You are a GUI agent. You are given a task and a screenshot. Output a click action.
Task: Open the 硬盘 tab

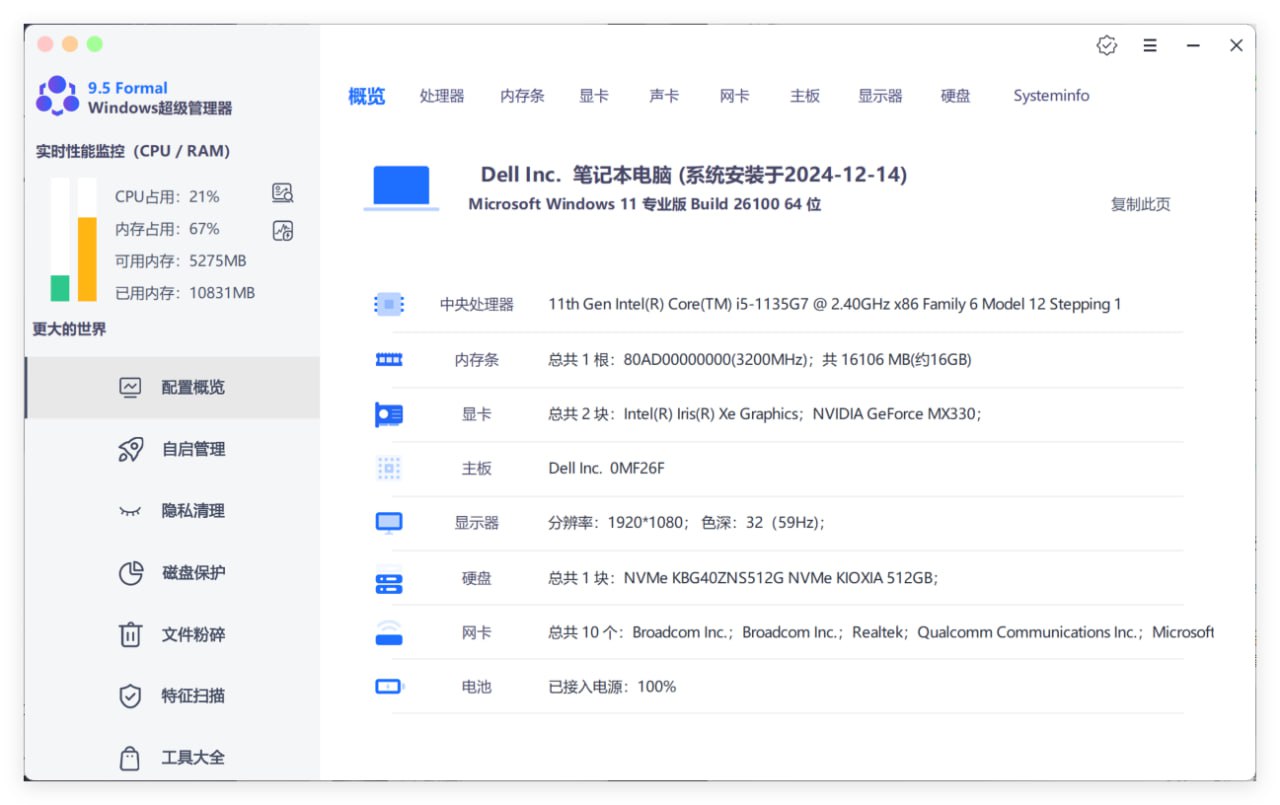pos(956,96)
